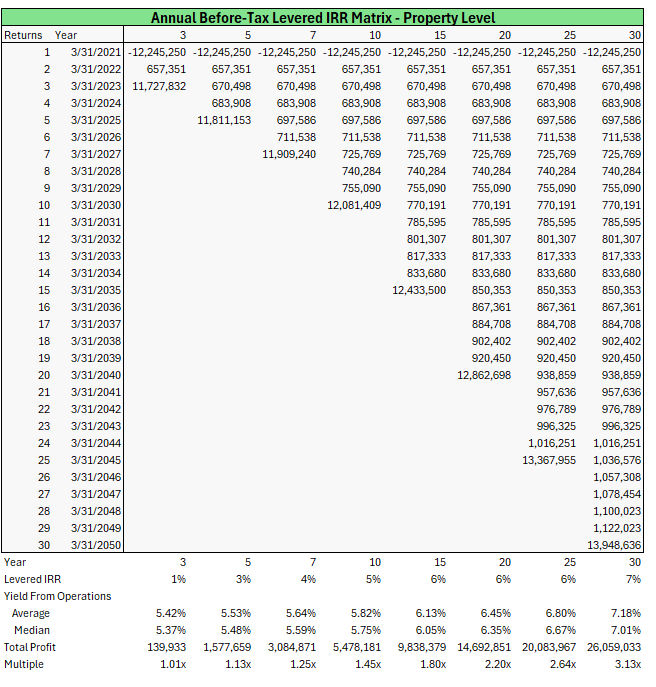This screenshot has height=687, width=656.
Task: Select the Annual Before-Tax Levered IRR Matrix title
Action: tap(323, 18)
